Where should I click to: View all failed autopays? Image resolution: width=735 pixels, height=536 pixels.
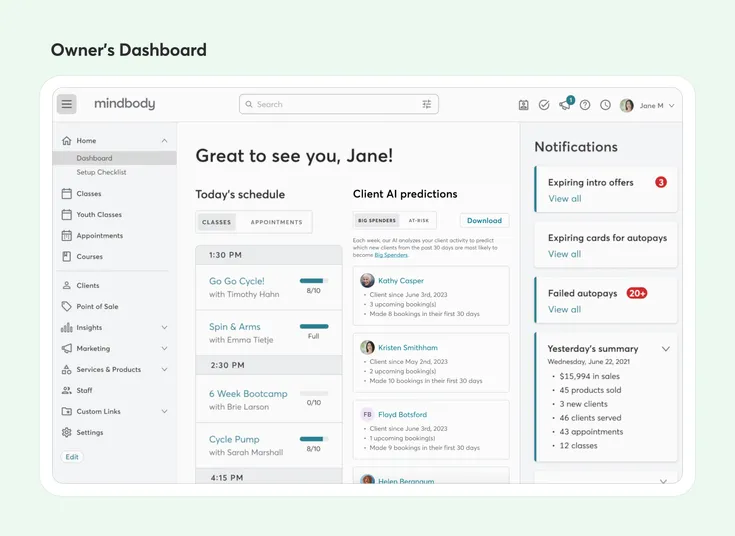coord(565,310)
